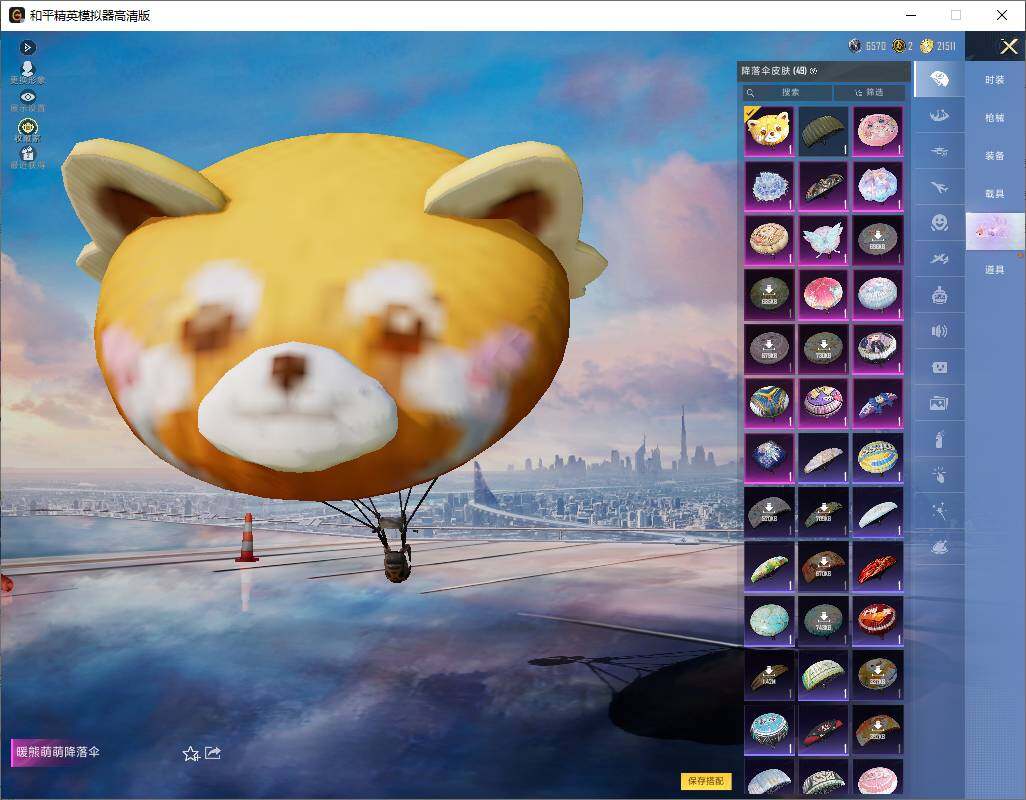Select the highlighted pink pet tab
The height and width of the screenshot is (800, 1026).
(995, 232)
